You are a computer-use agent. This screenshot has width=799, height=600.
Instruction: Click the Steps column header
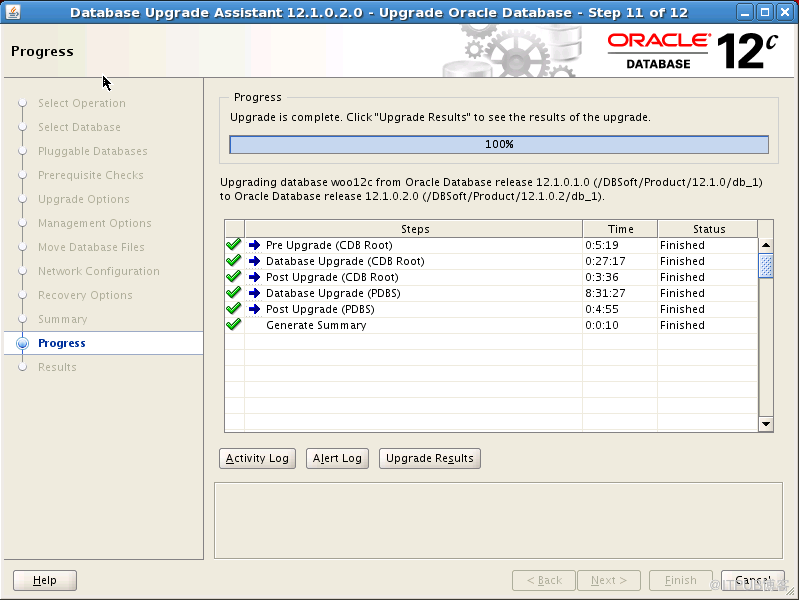pos(414,229)
